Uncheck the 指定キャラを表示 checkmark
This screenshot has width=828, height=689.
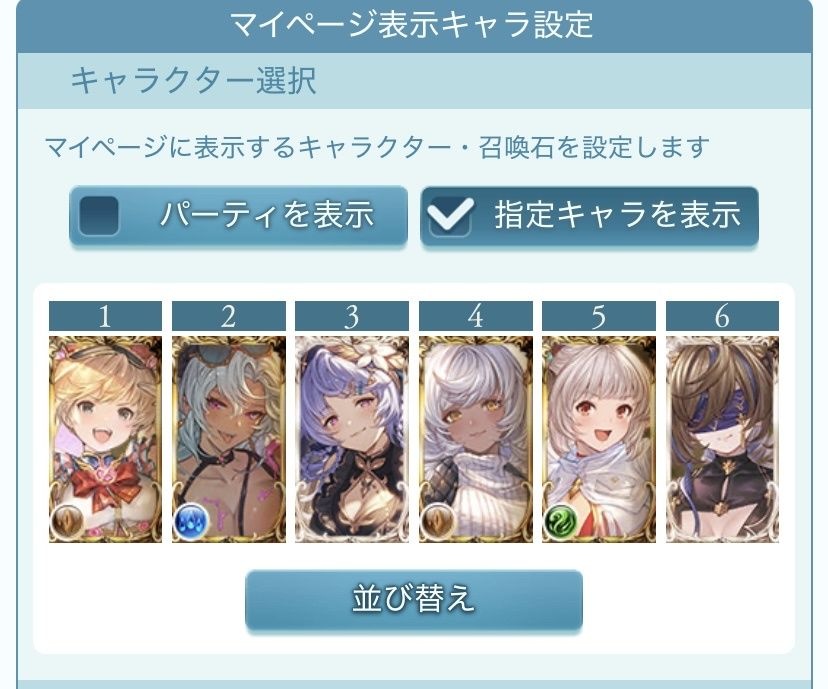tap(450, 215)
